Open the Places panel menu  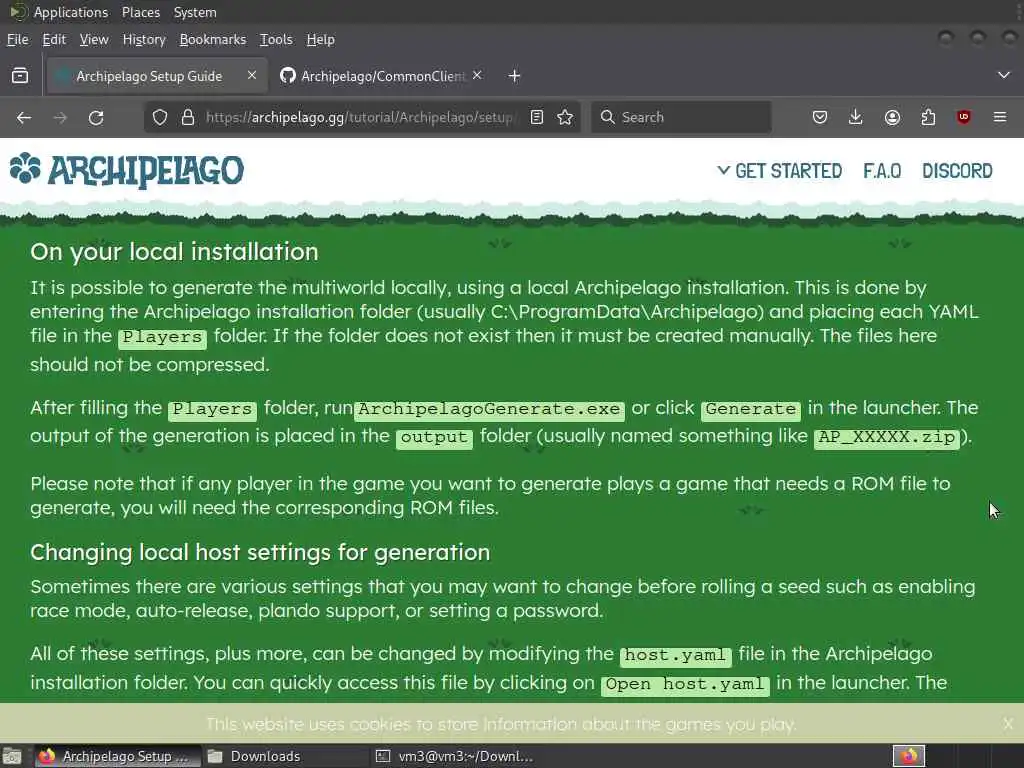pos(141,12)
